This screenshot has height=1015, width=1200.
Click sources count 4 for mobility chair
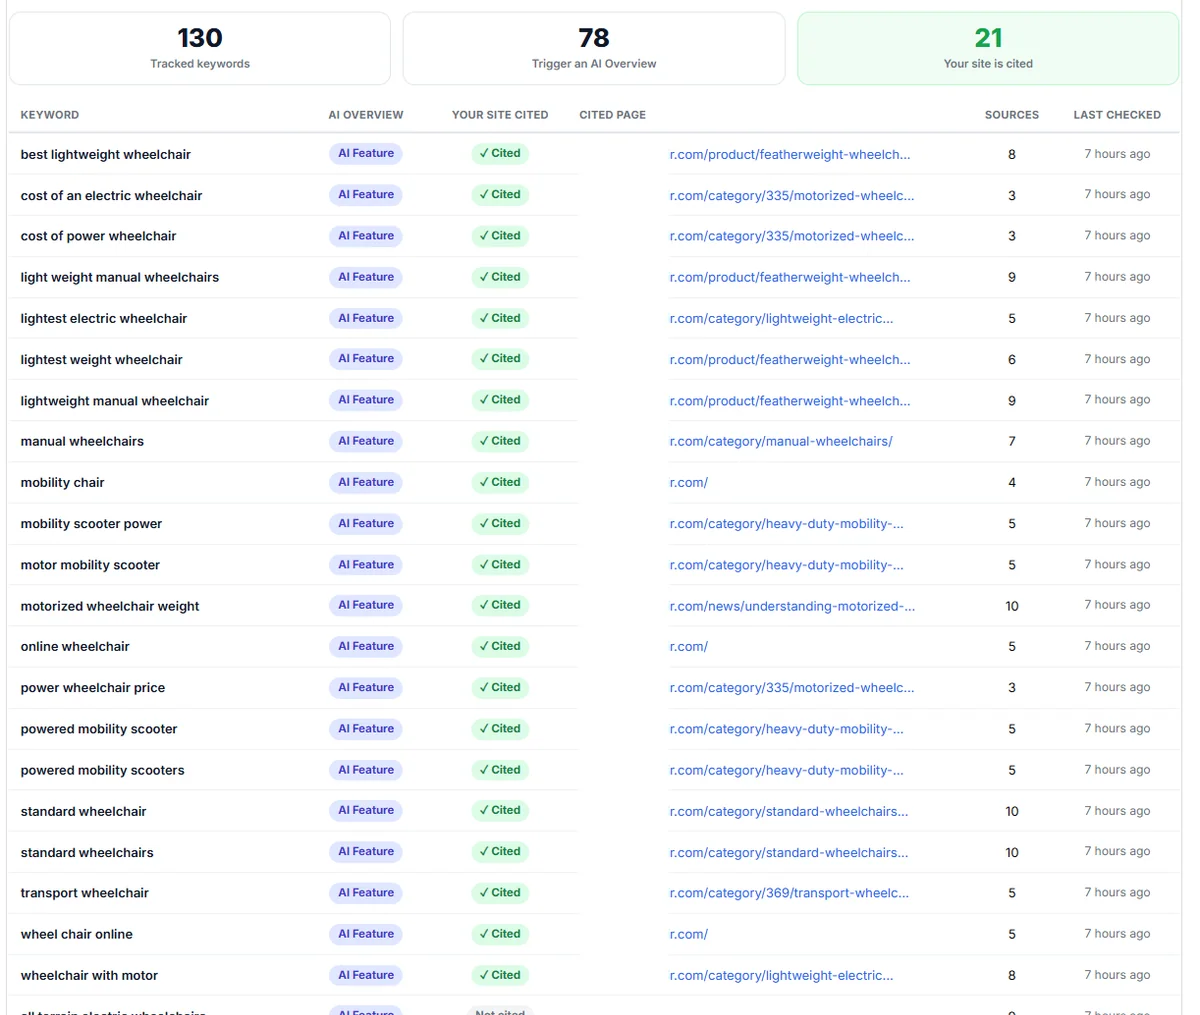pyautogui.click(x=1012, y=482)
